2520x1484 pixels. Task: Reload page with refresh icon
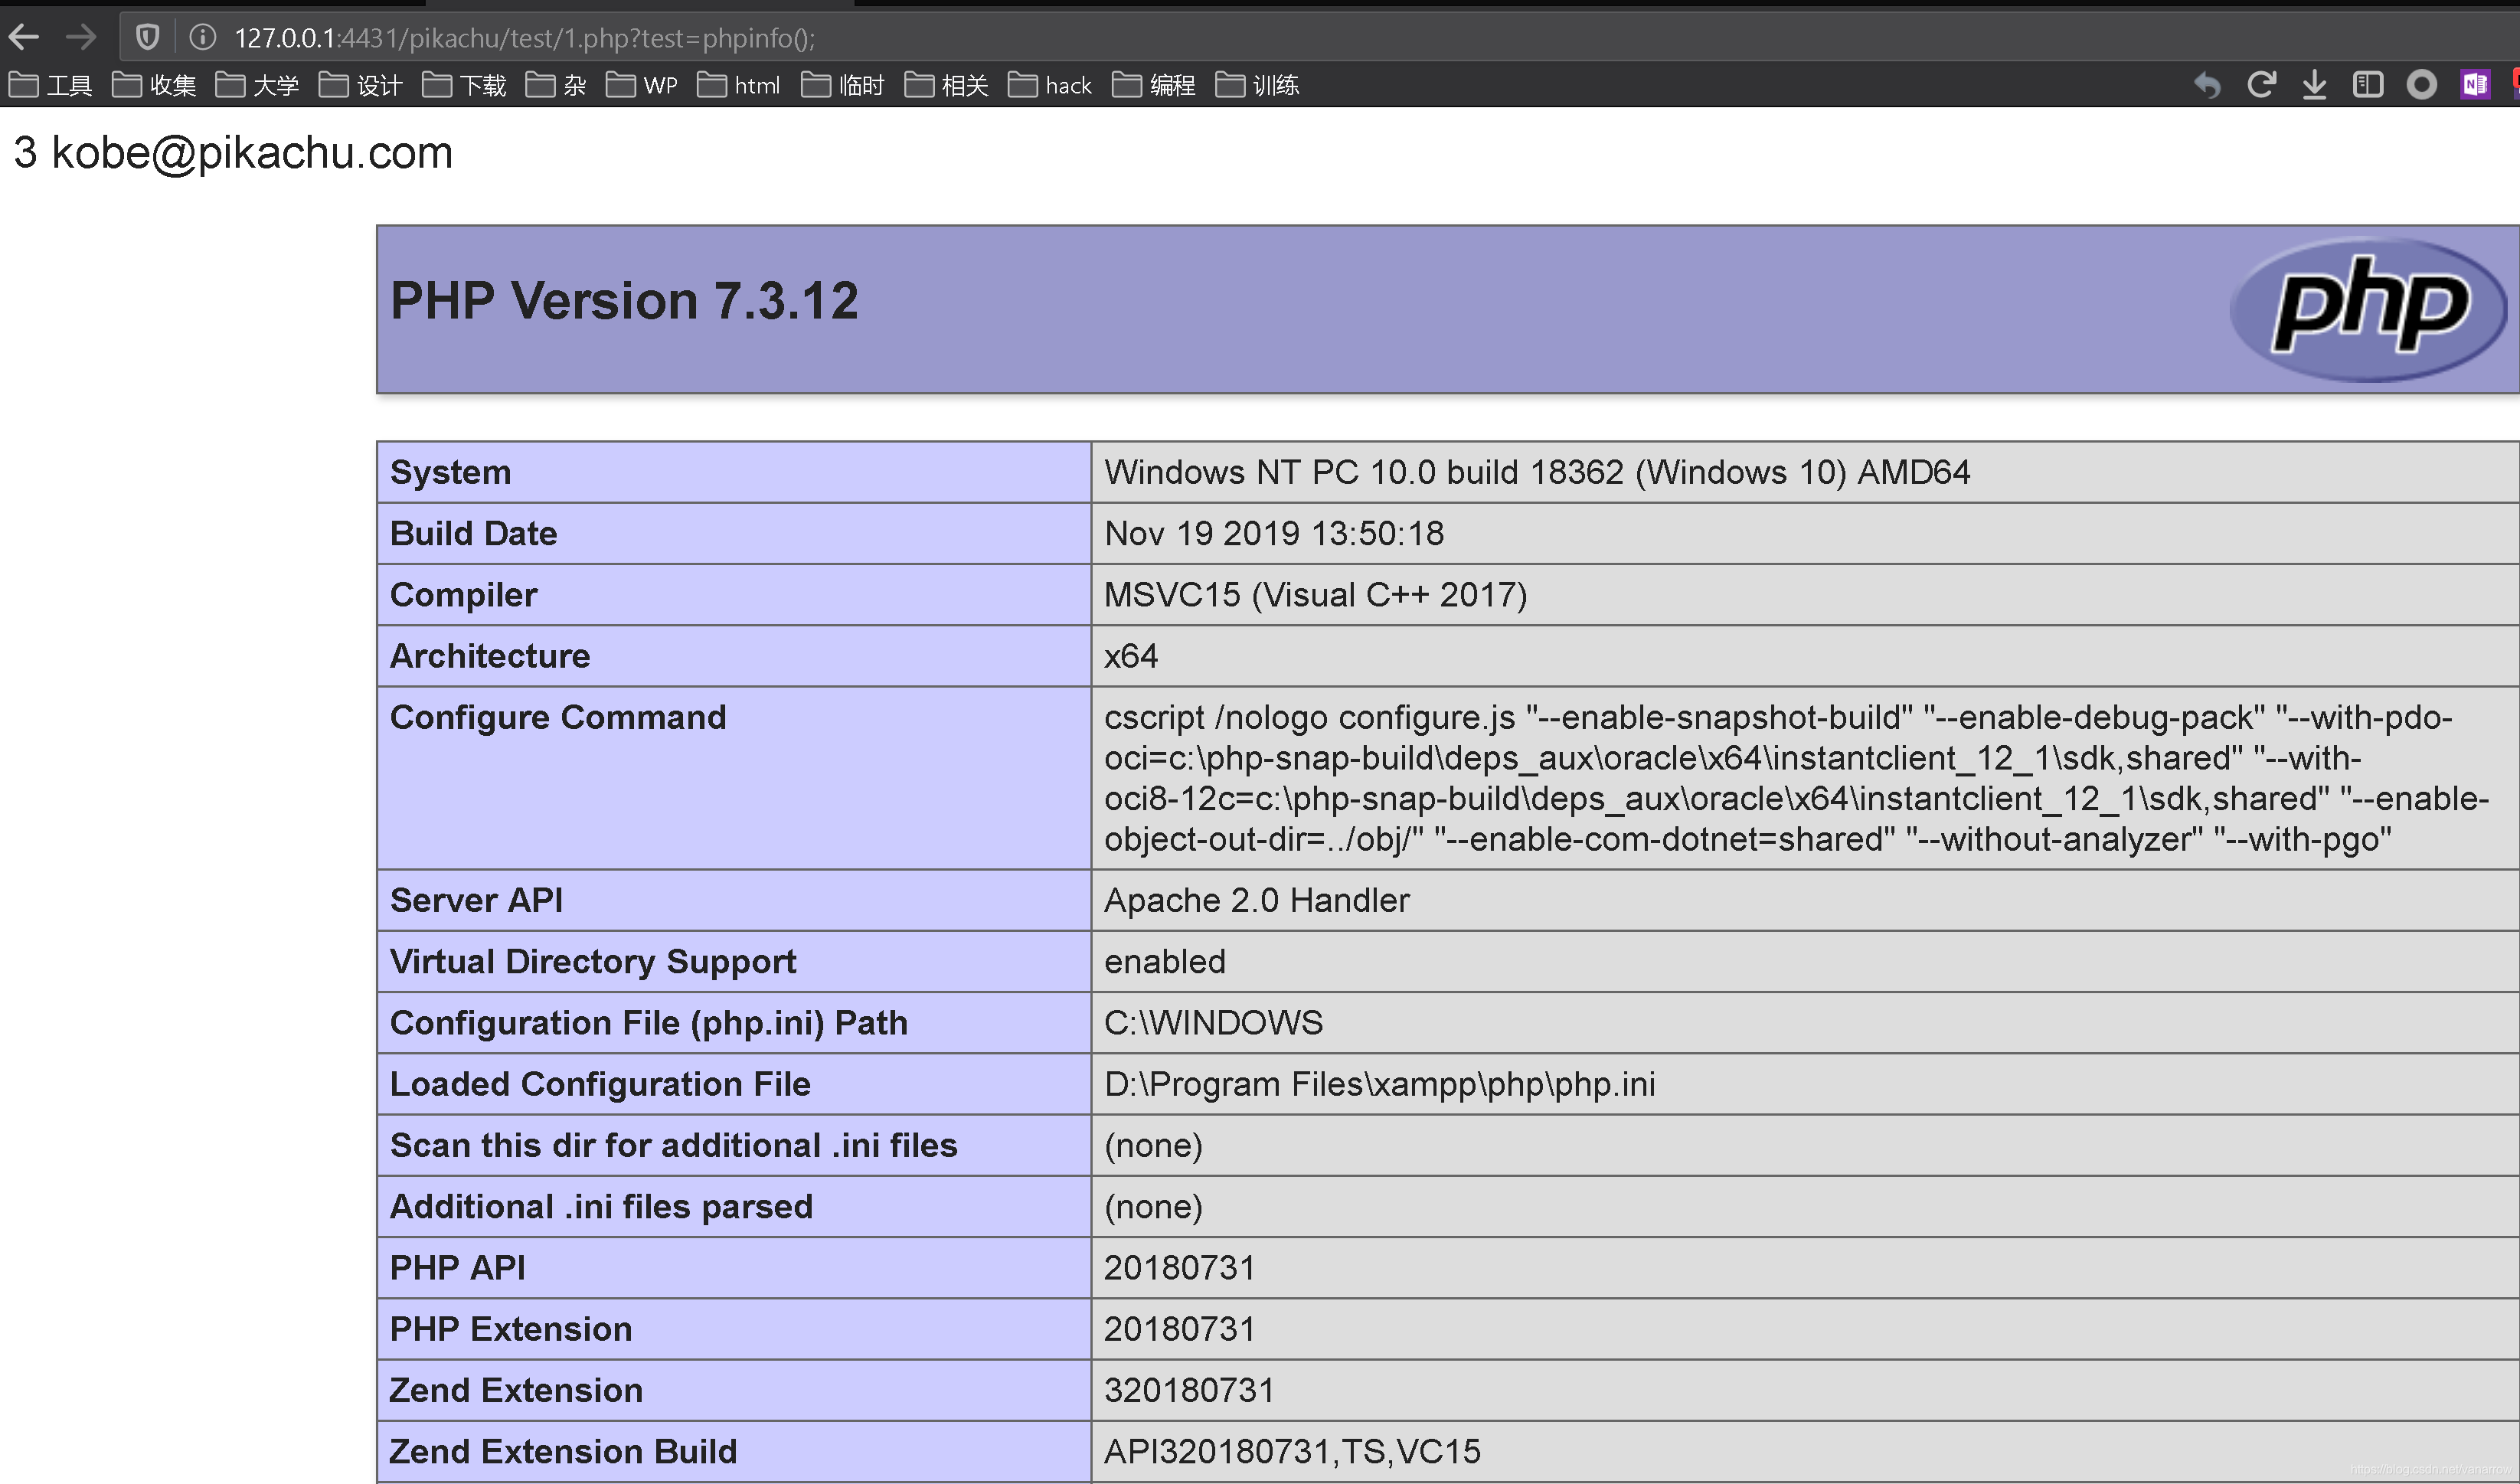pos(2261,85)
